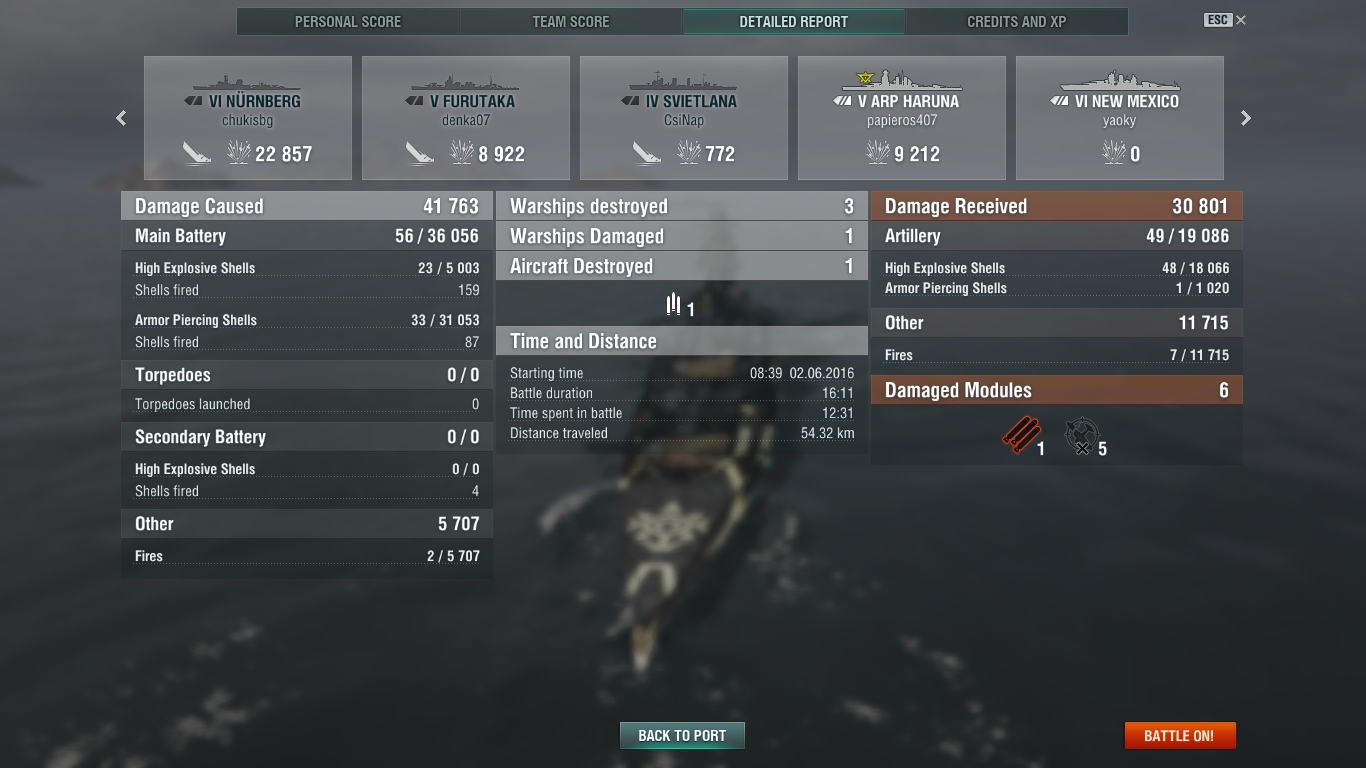Start a new match with Battle On!
Viewport: 1366px width, 768px height.
1180,735
